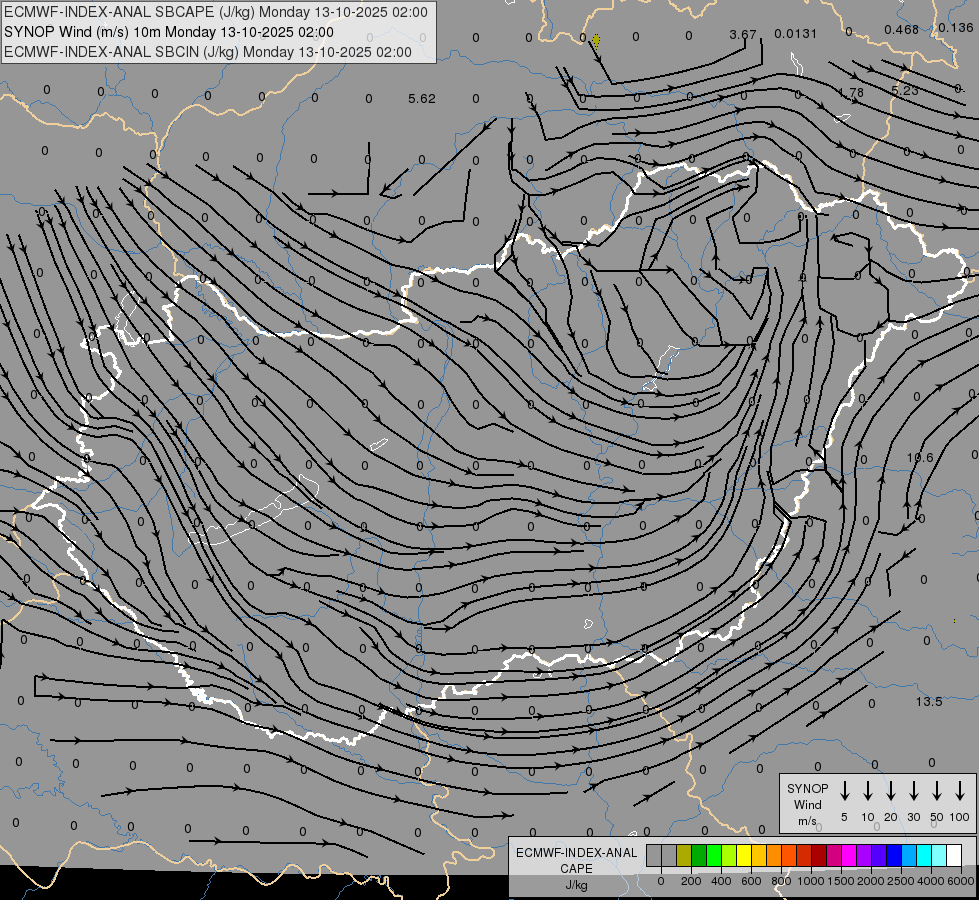Click the SYNOP Wind m/s legend title

(x=807, y=804)
